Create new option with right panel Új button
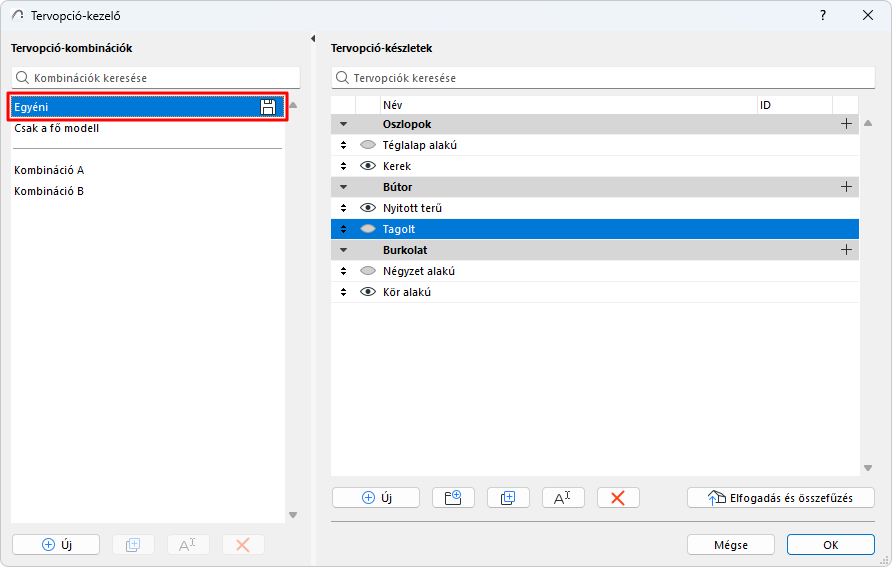This screenshot has width=892, height=567. pyautogui.click(x=376, y=498)
